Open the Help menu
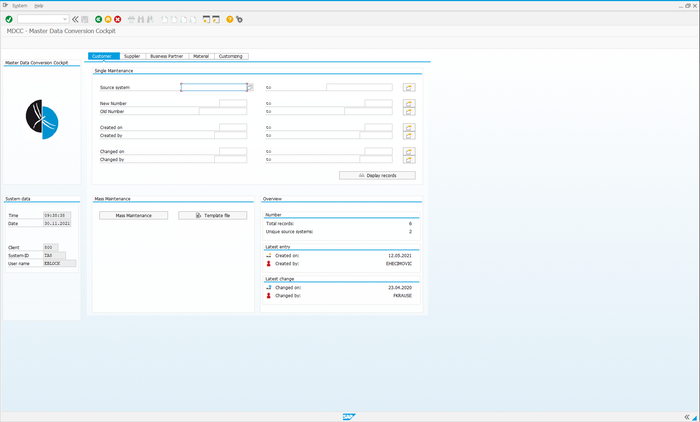This screenshot has height=422, width=700. (x=39, y=6)
